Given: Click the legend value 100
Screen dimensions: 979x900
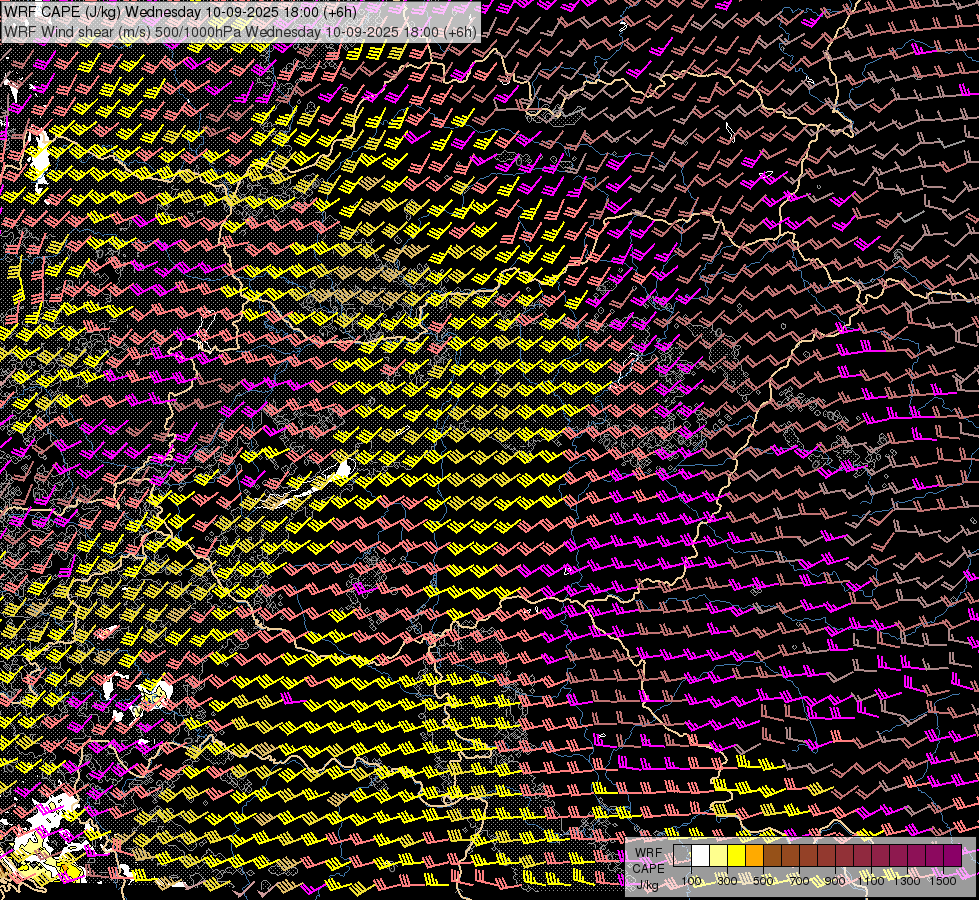Looking at the screenshot, I should [691, 881].
